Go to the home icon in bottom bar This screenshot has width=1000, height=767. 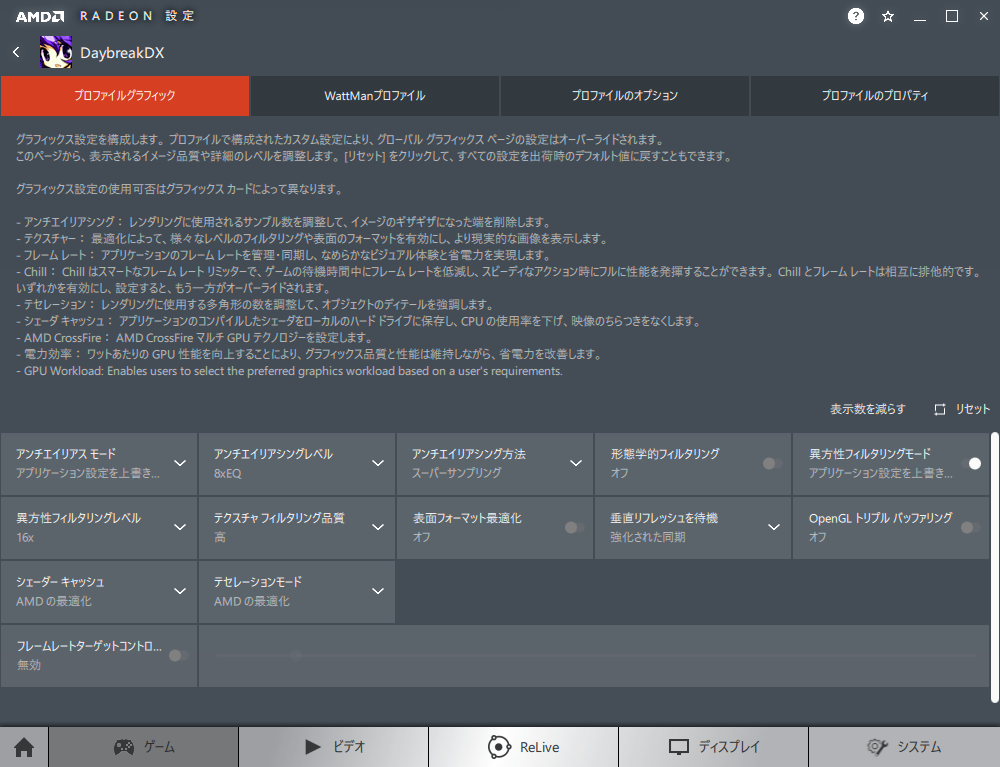coord(24,747)
